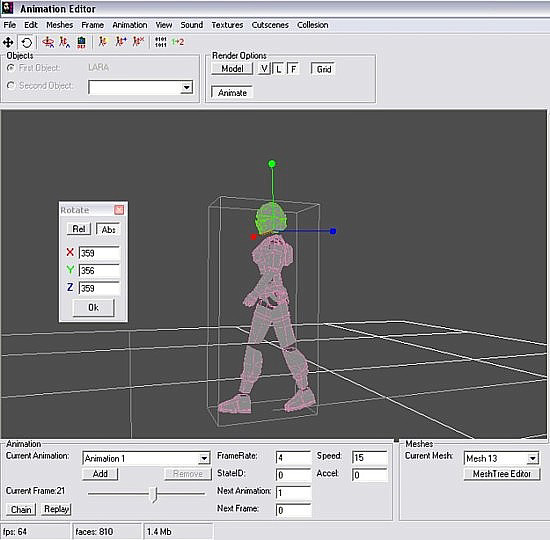Click the binary 0101 toolbar icon
Viewport: 550px width, 540px height.
pos(161,42)
